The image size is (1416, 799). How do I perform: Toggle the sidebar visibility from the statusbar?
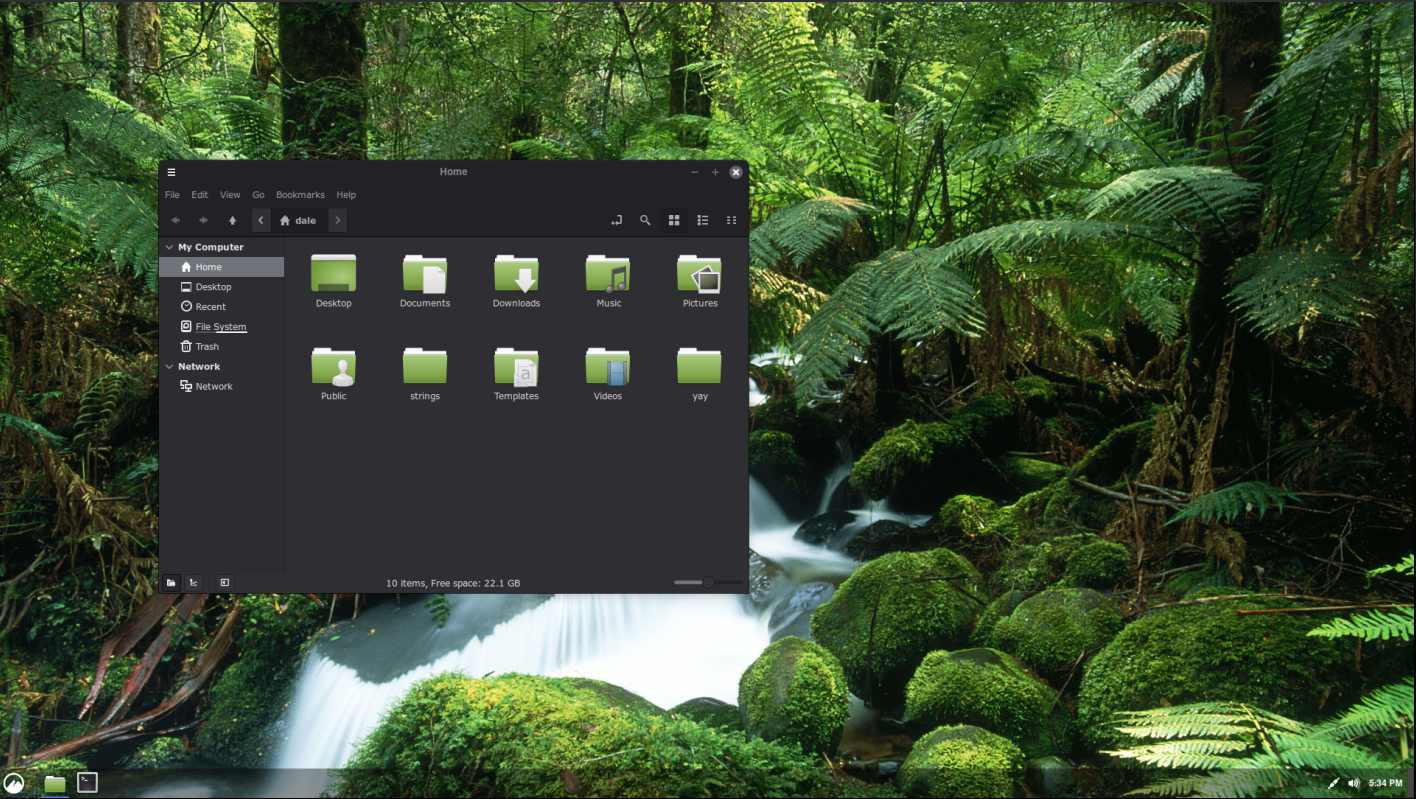(224, 582)
